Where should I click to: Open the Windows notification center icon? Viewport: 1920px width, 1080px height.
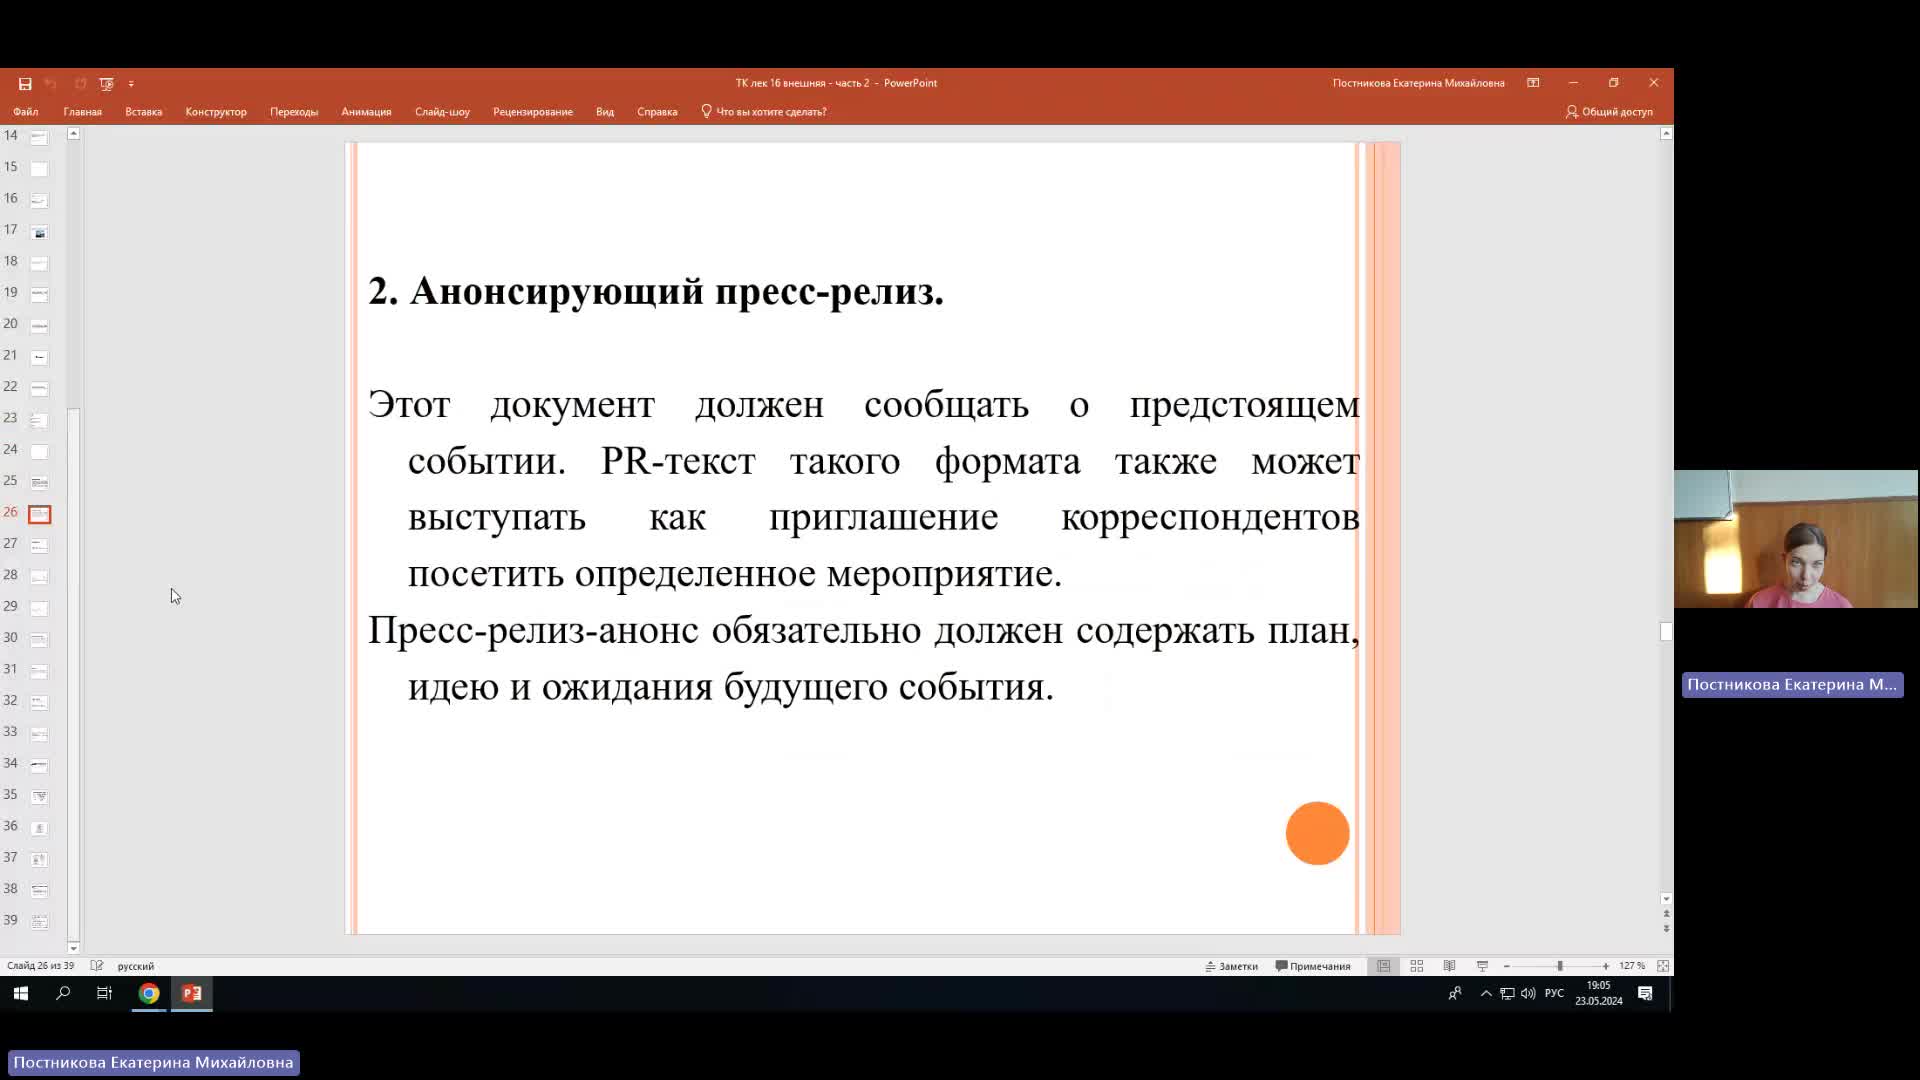tap(1645, 993)
